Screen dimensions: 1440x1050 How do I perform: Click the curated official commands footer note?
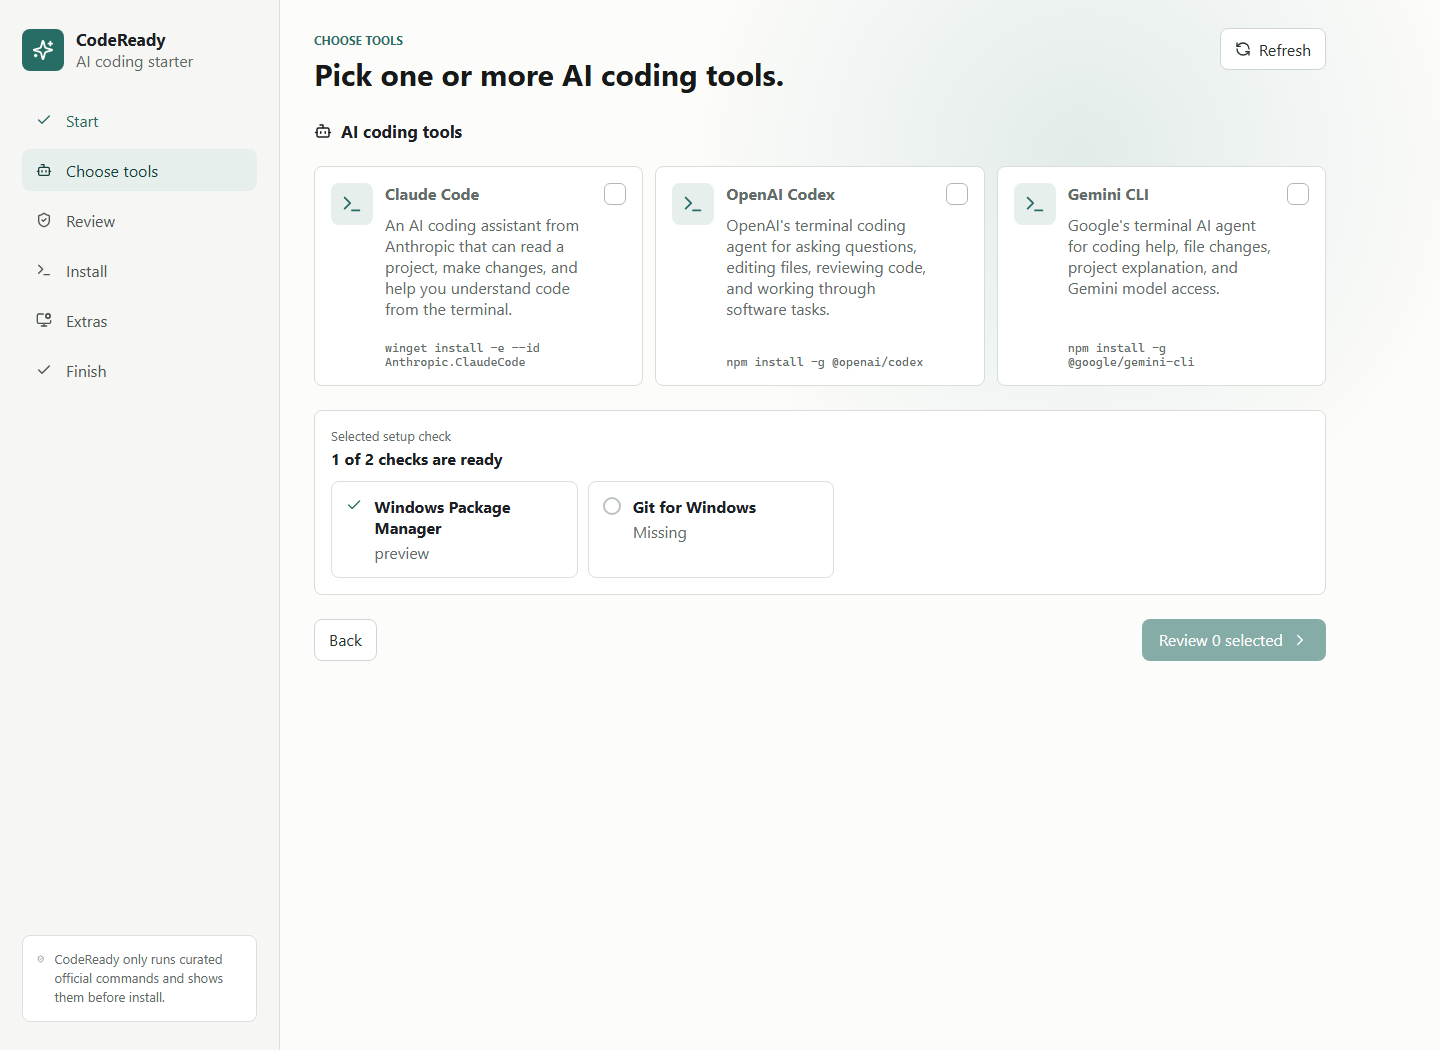pos(139,978)
